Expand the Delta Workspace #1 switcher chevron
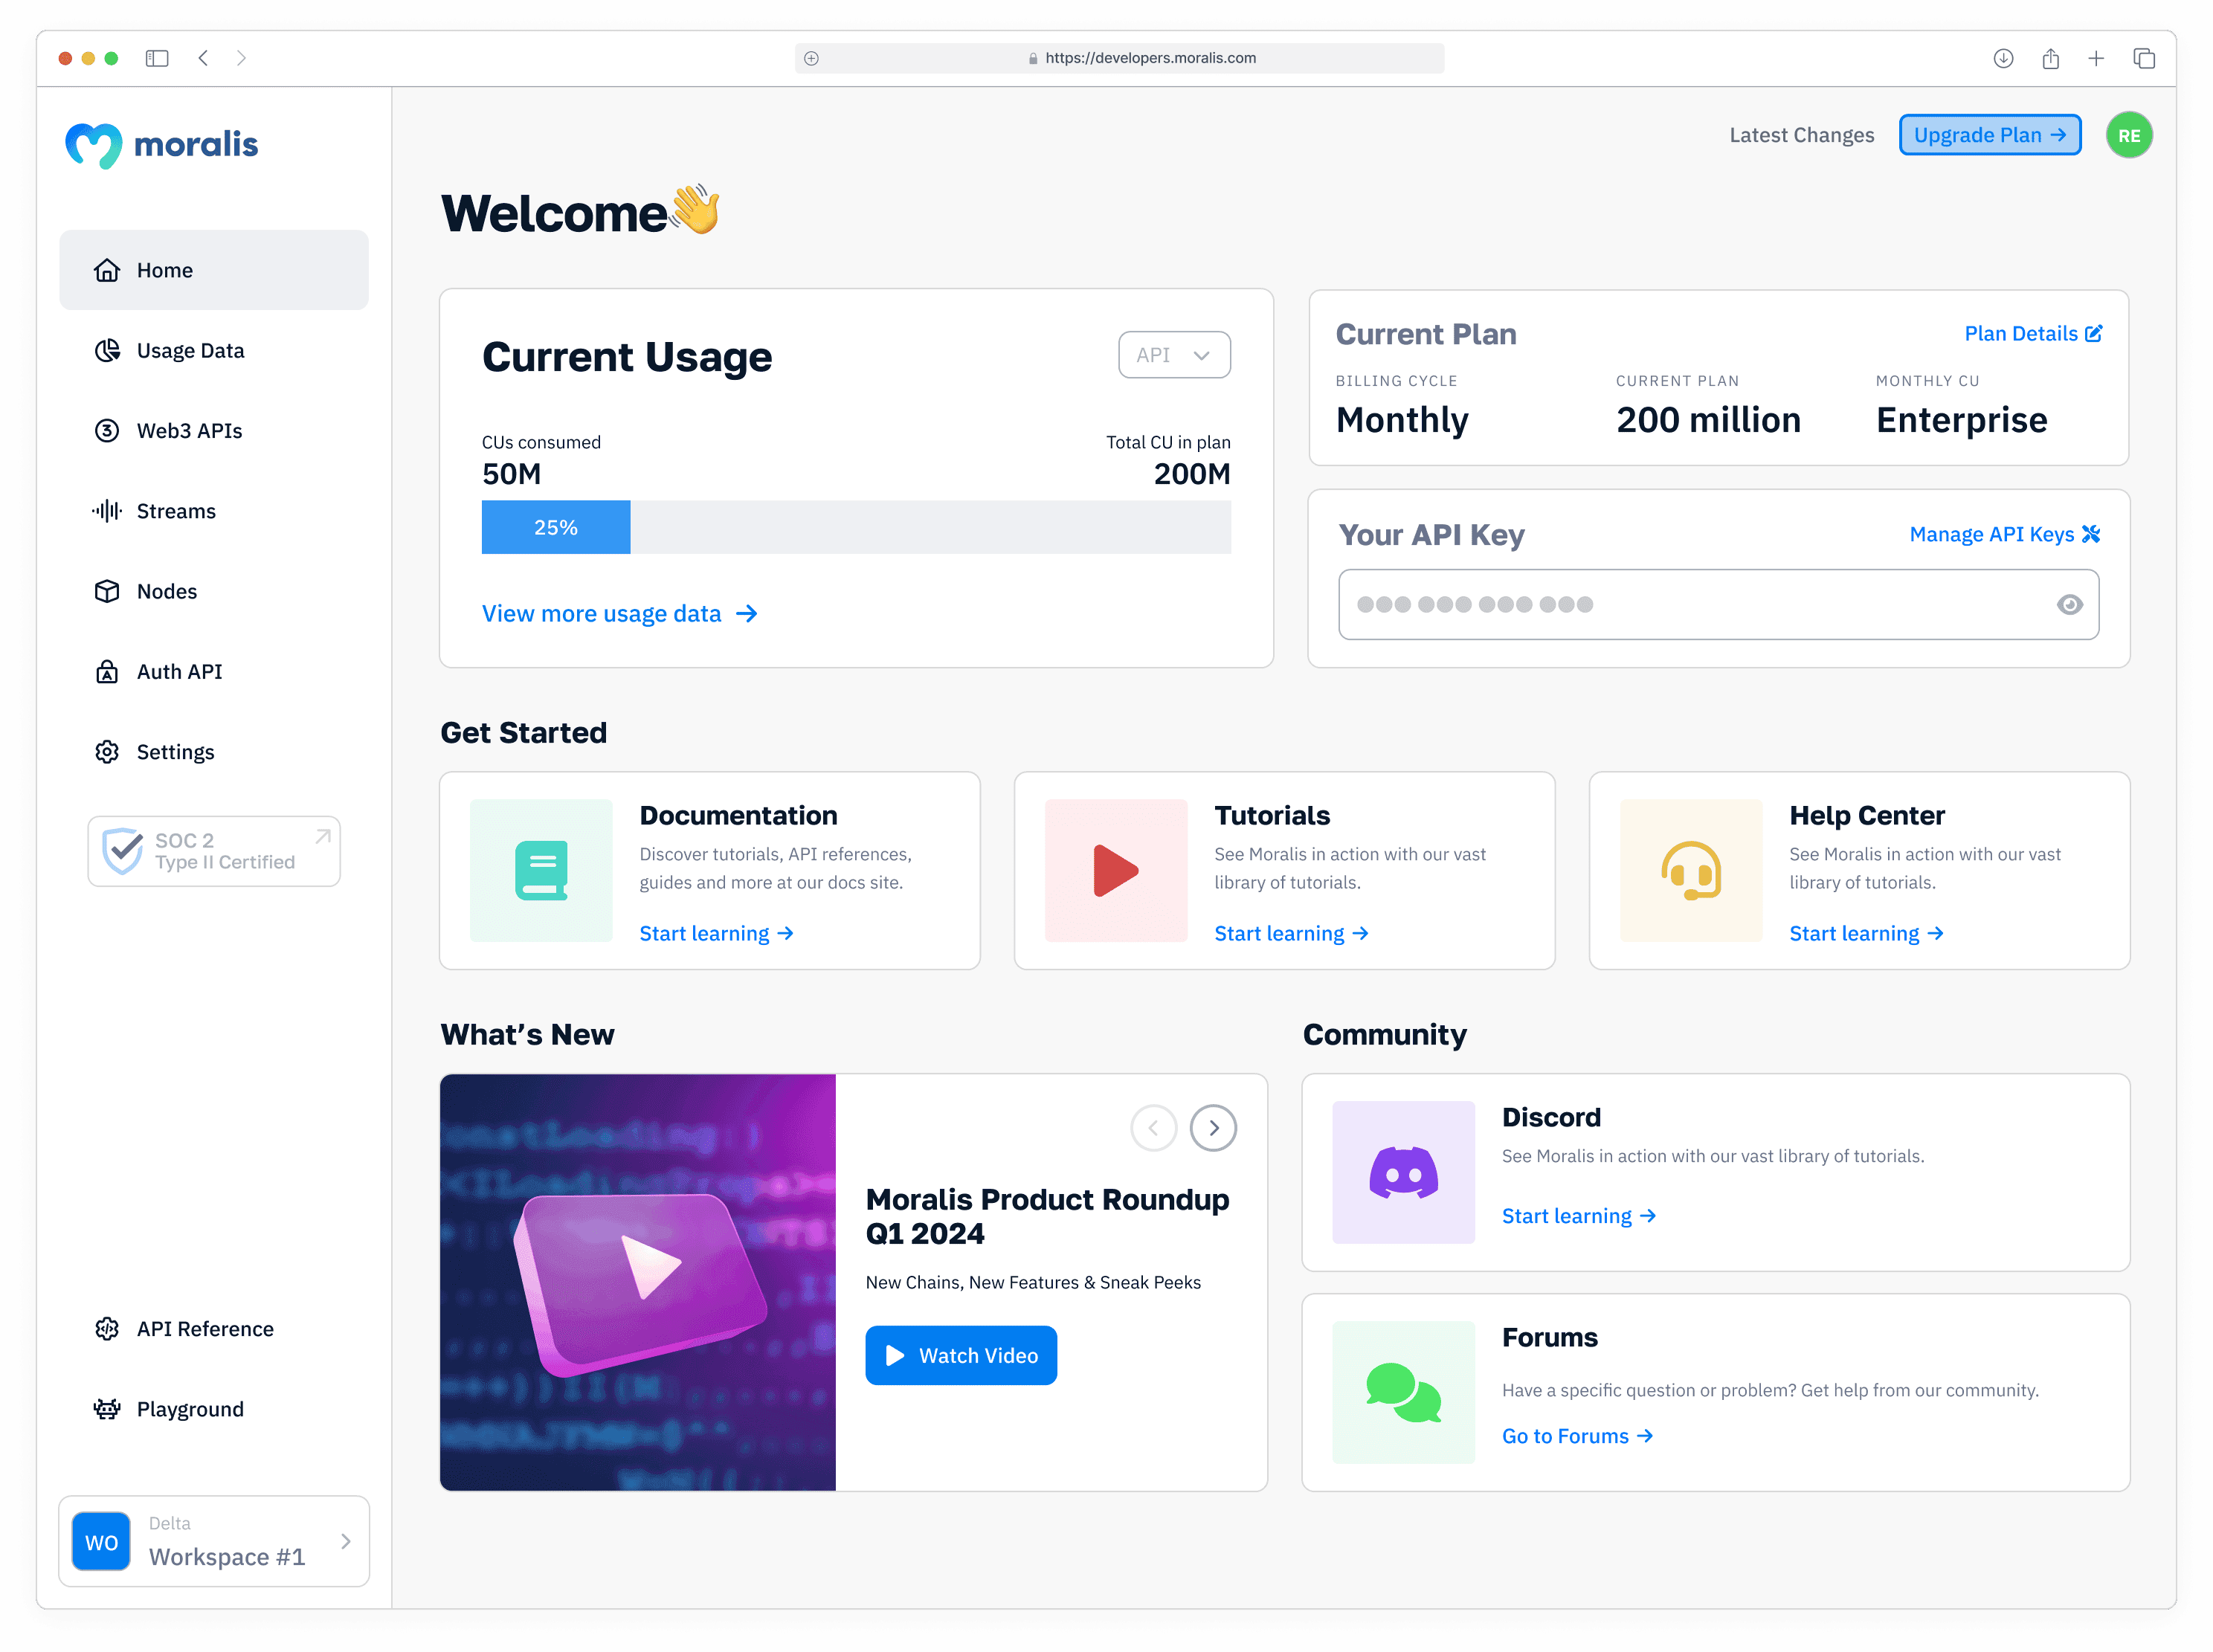Viewport: 2213px width, 1652px height. [x=346, y=1541]
